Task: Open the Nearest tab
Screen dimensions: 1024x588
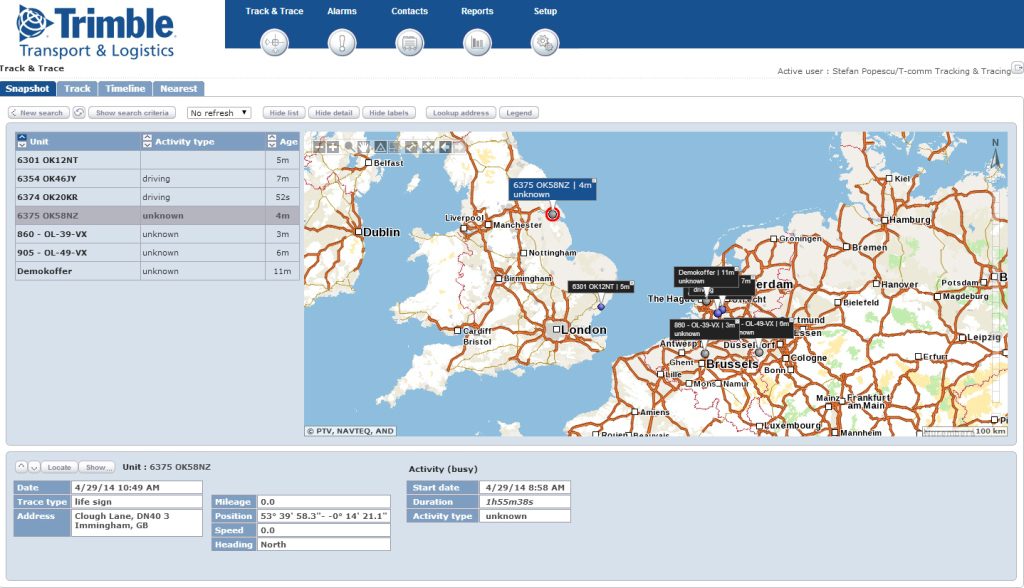Action: click(179, 88)
